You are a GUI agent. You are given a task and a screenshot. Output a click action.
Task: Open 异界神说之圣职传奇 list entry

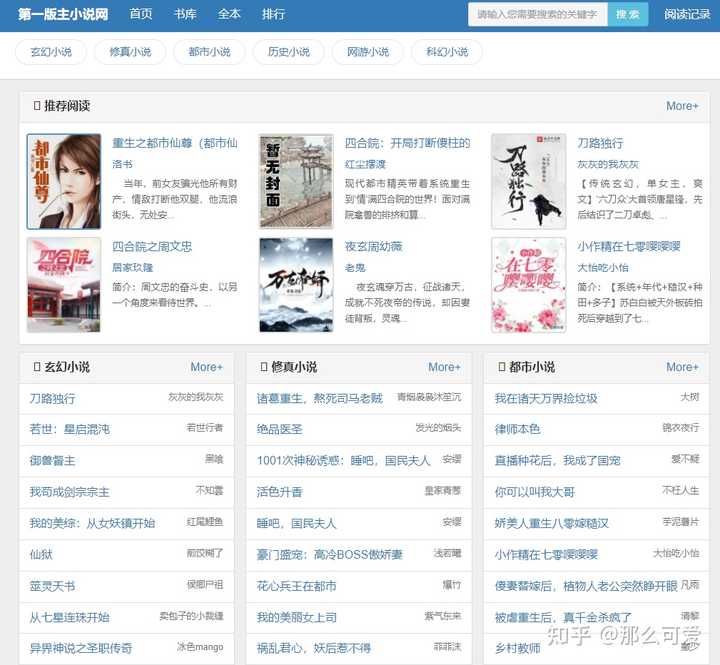(x=81, y=648)
